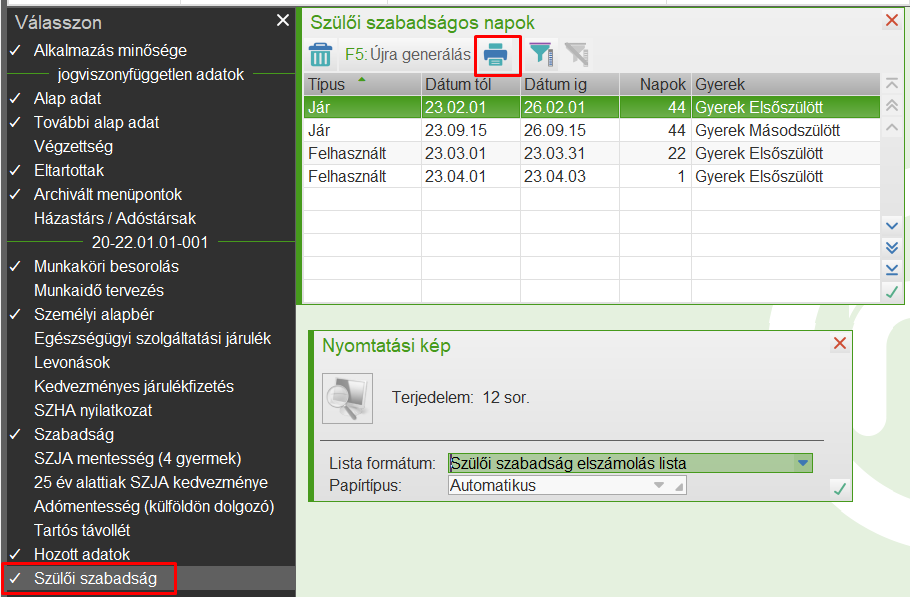Click the colored filter funnel icon
This screenshot has width=910, height=597.
(x=541, y=55)
